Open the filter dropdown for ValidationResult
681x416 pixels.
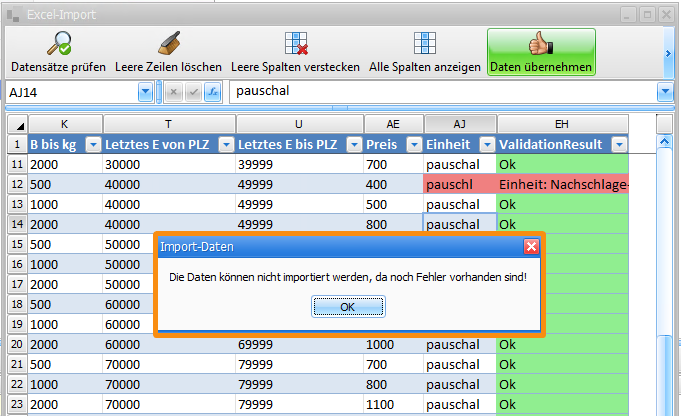click(x=619, y=144)
